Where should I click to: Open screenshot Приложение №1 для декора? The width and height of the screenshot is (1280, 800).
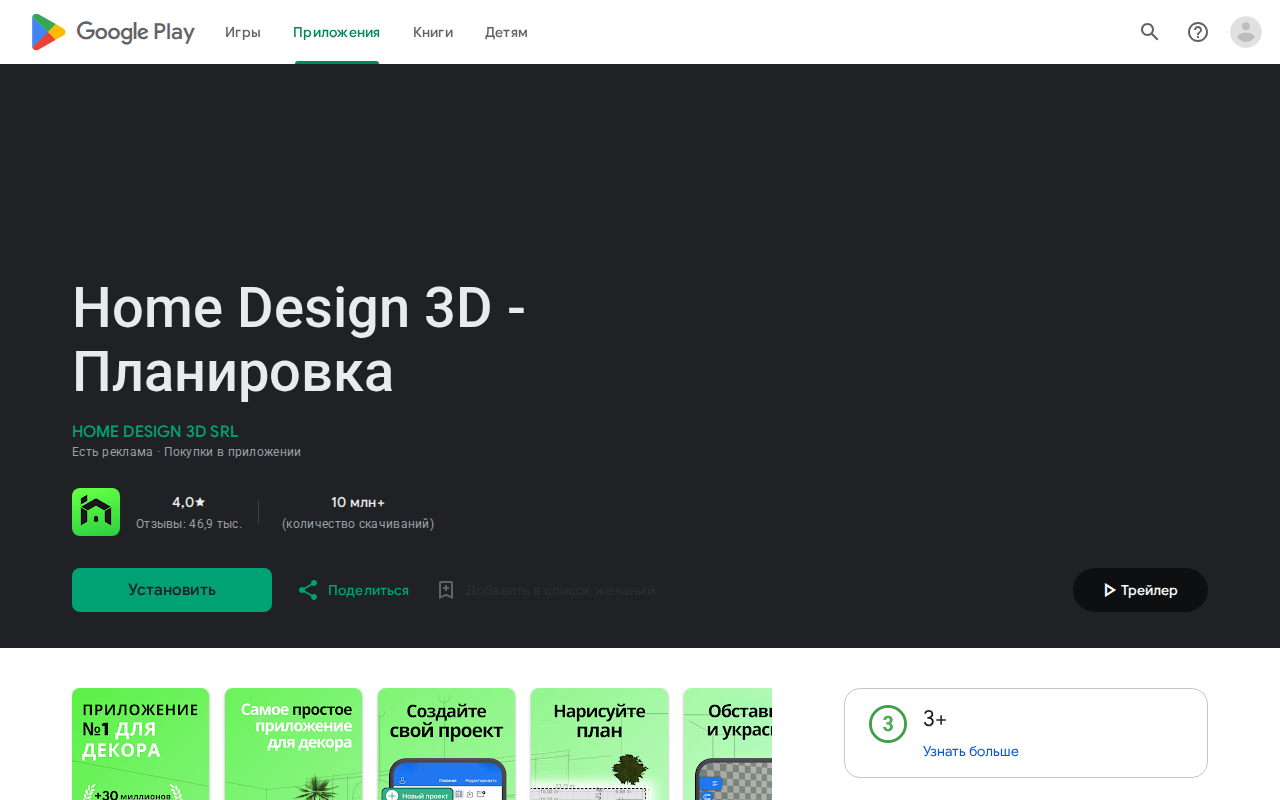(141, 744)
